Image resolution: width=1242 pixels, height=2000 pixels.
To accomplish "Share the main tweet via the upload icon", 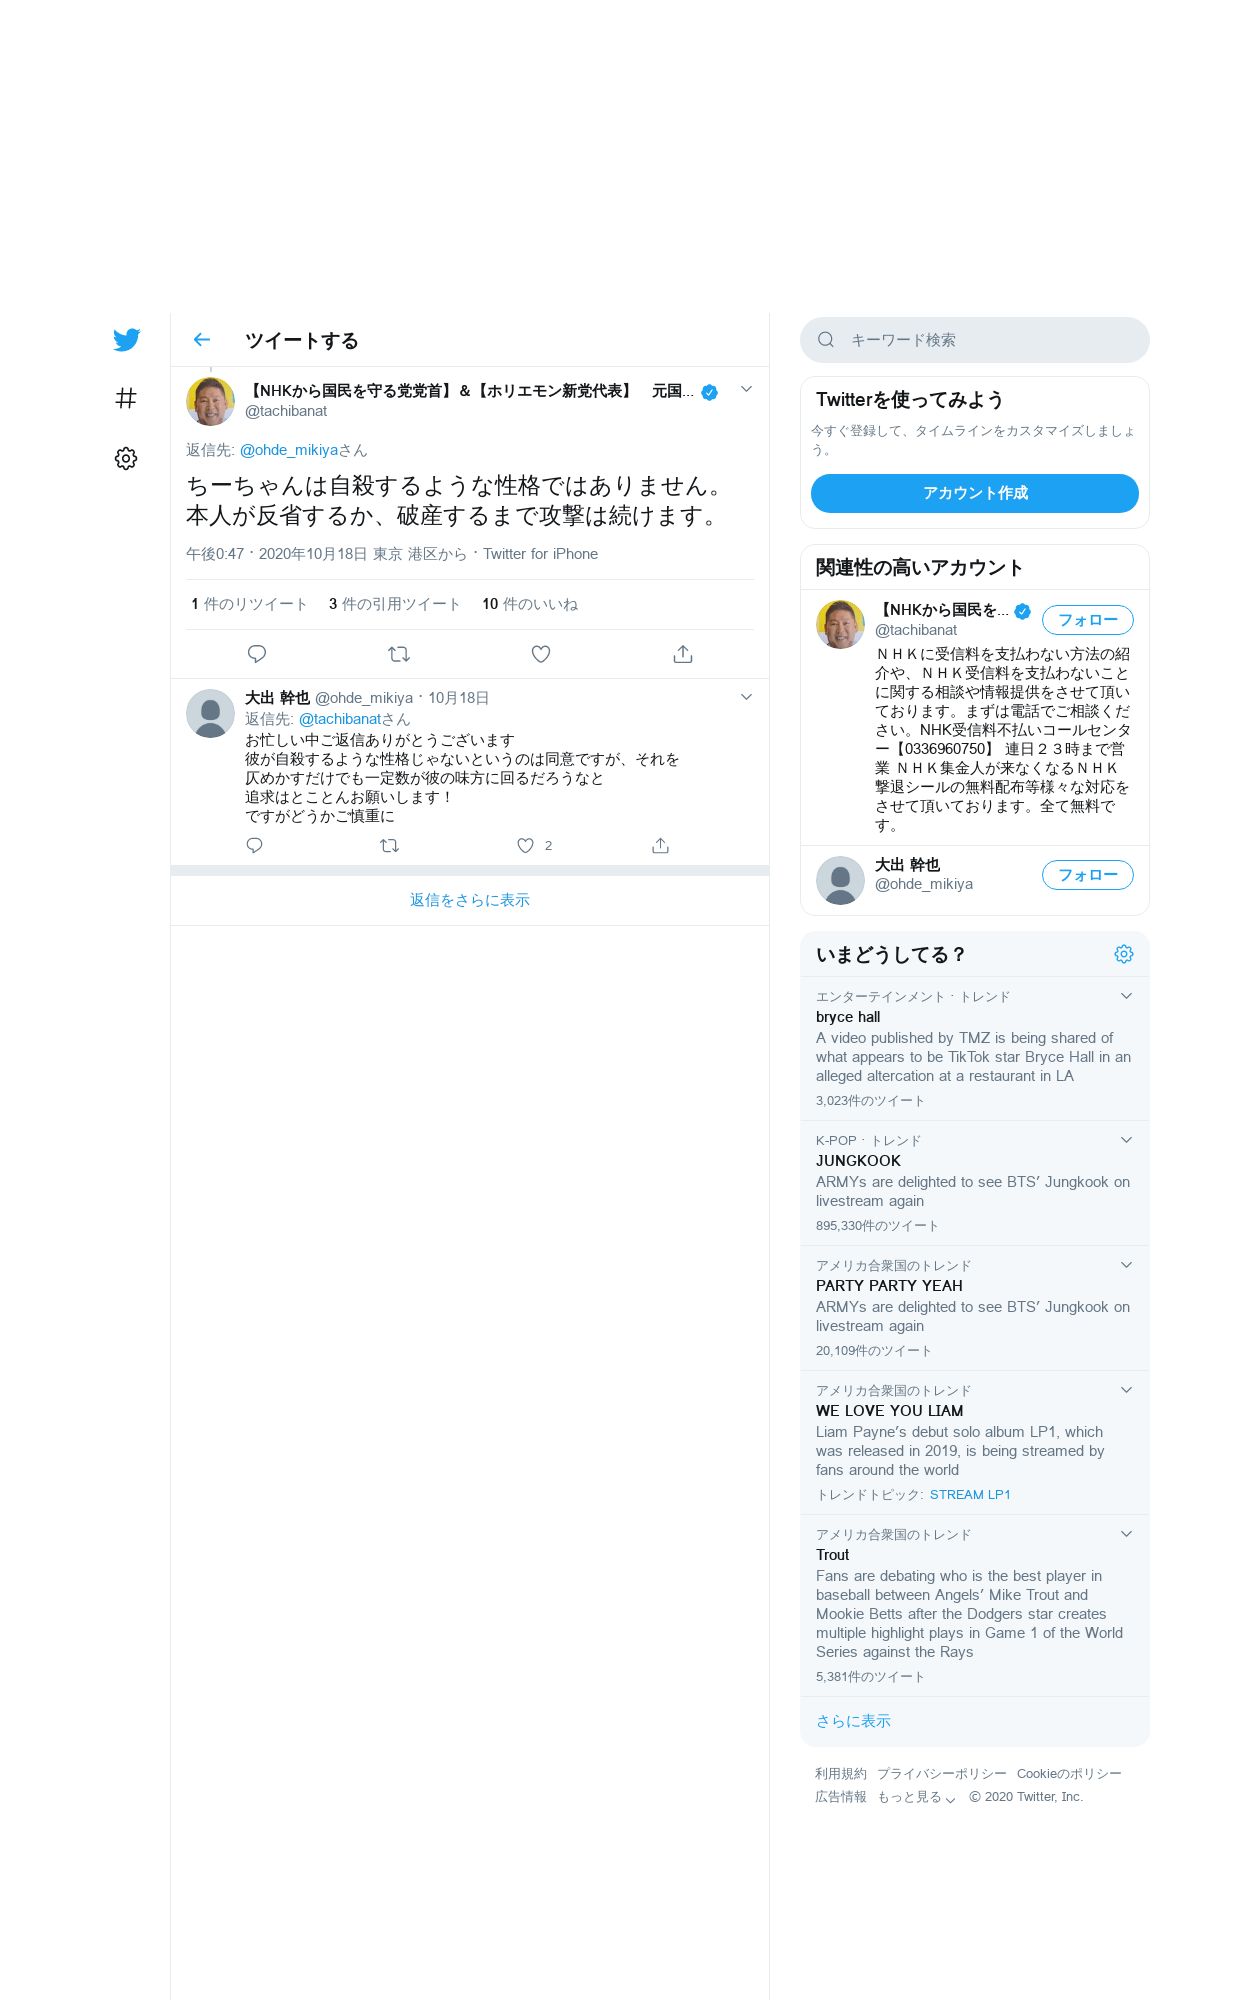I will 683,654.
